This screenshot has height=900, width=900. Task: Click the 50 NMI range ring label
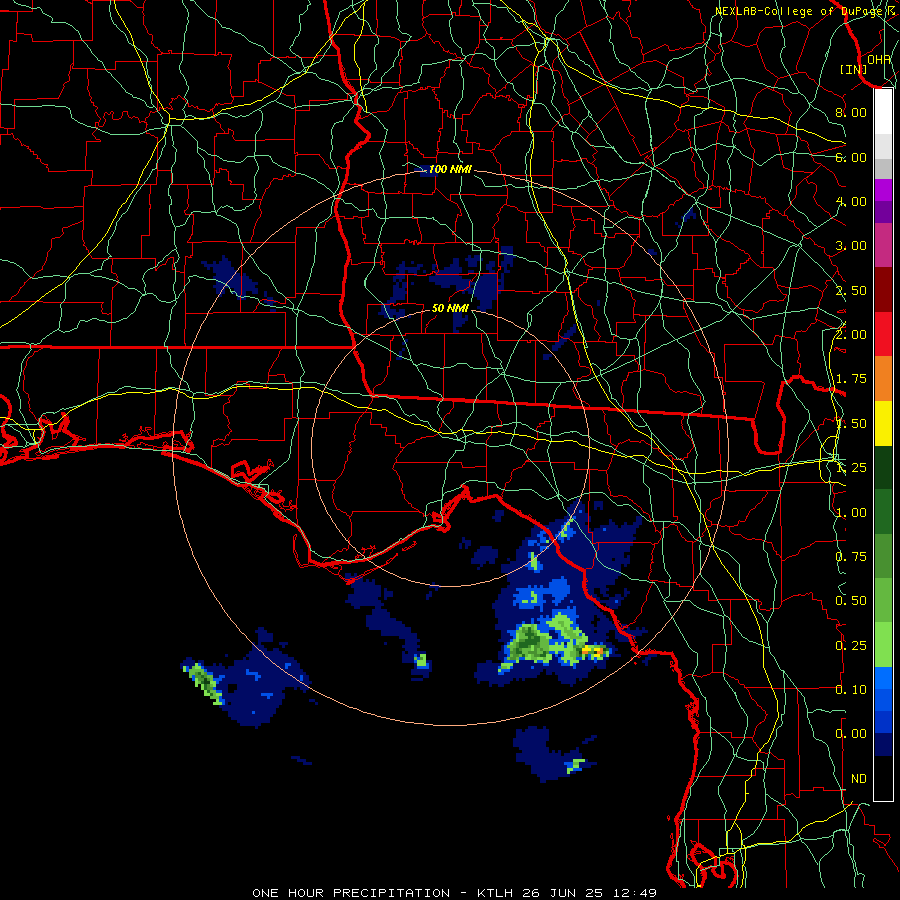click(x=450, y=308)
